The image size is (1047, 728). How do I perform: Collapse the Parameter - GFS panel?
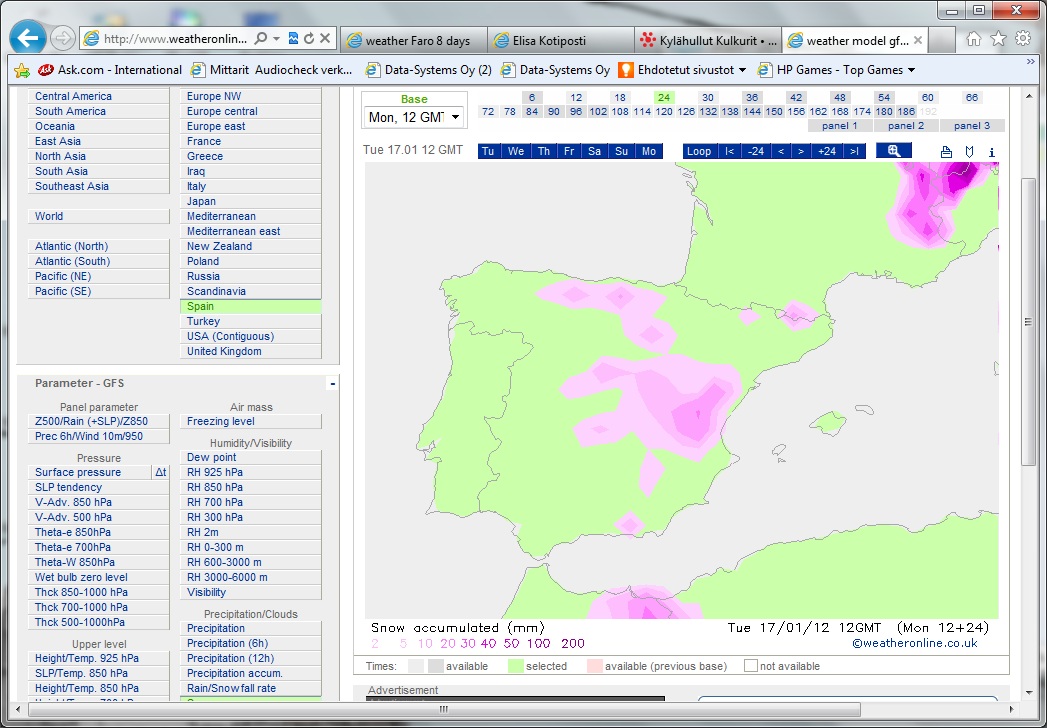coord(332,383)
